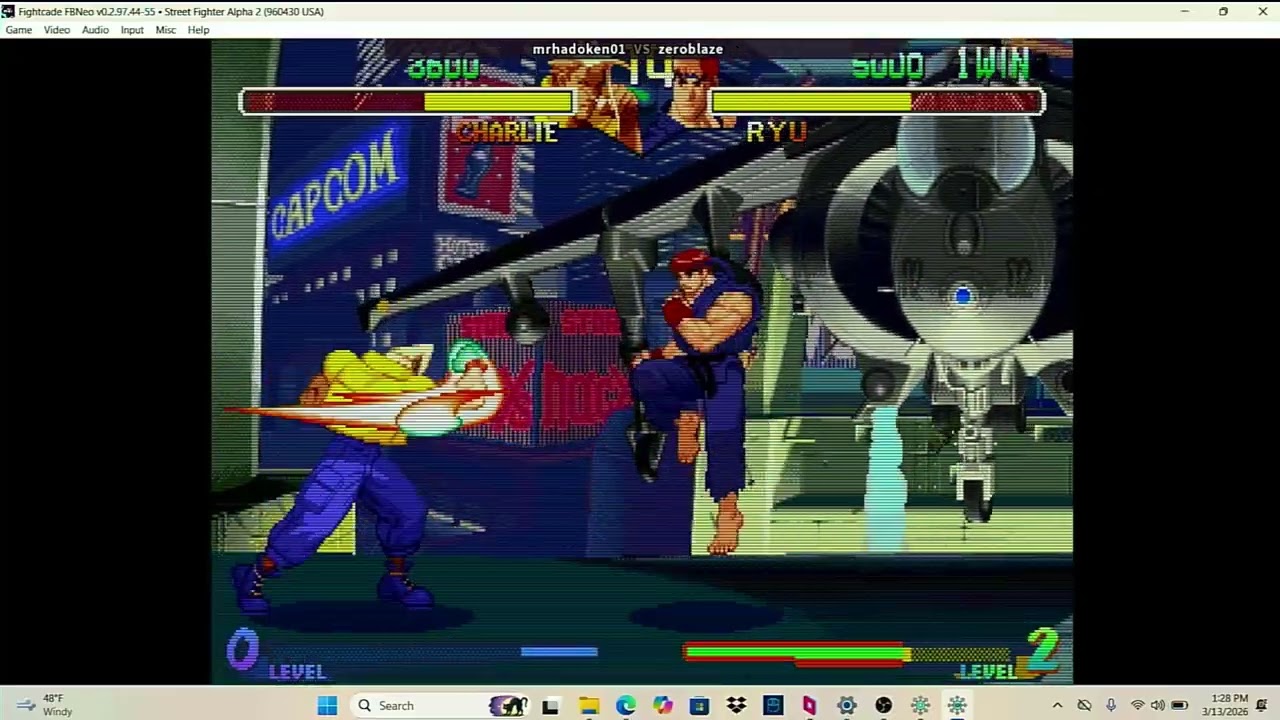Open Microsoft Store from the taskbar
This screenshot has width=1280, height=720.
[700, 706]
